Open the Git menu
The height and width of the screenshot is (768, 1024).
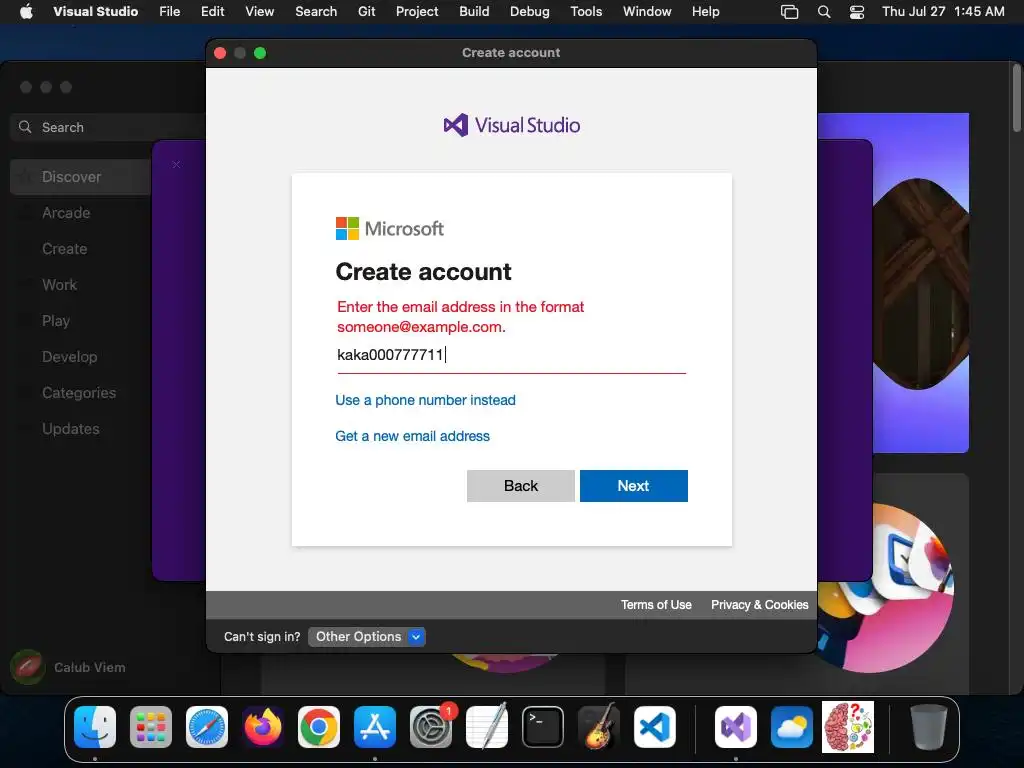(x=366, y=12)
